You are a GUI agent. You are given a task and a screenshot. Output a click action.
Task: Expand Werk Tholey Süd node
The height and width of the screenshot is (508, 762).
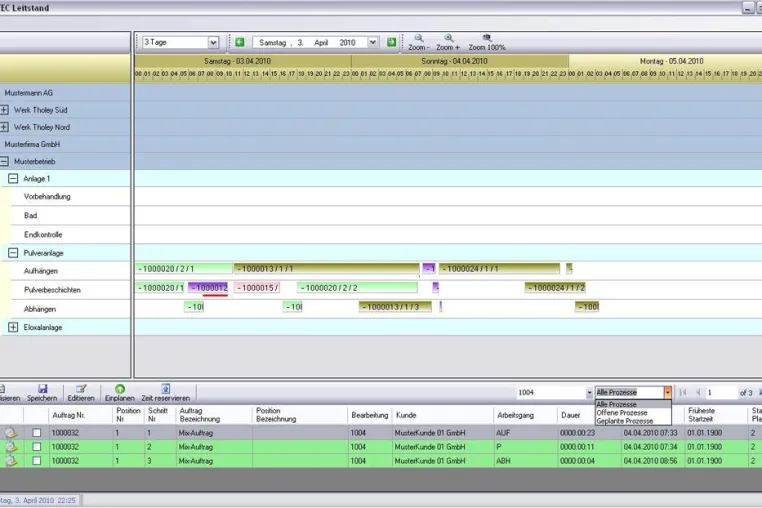click(x=4, y=110)
